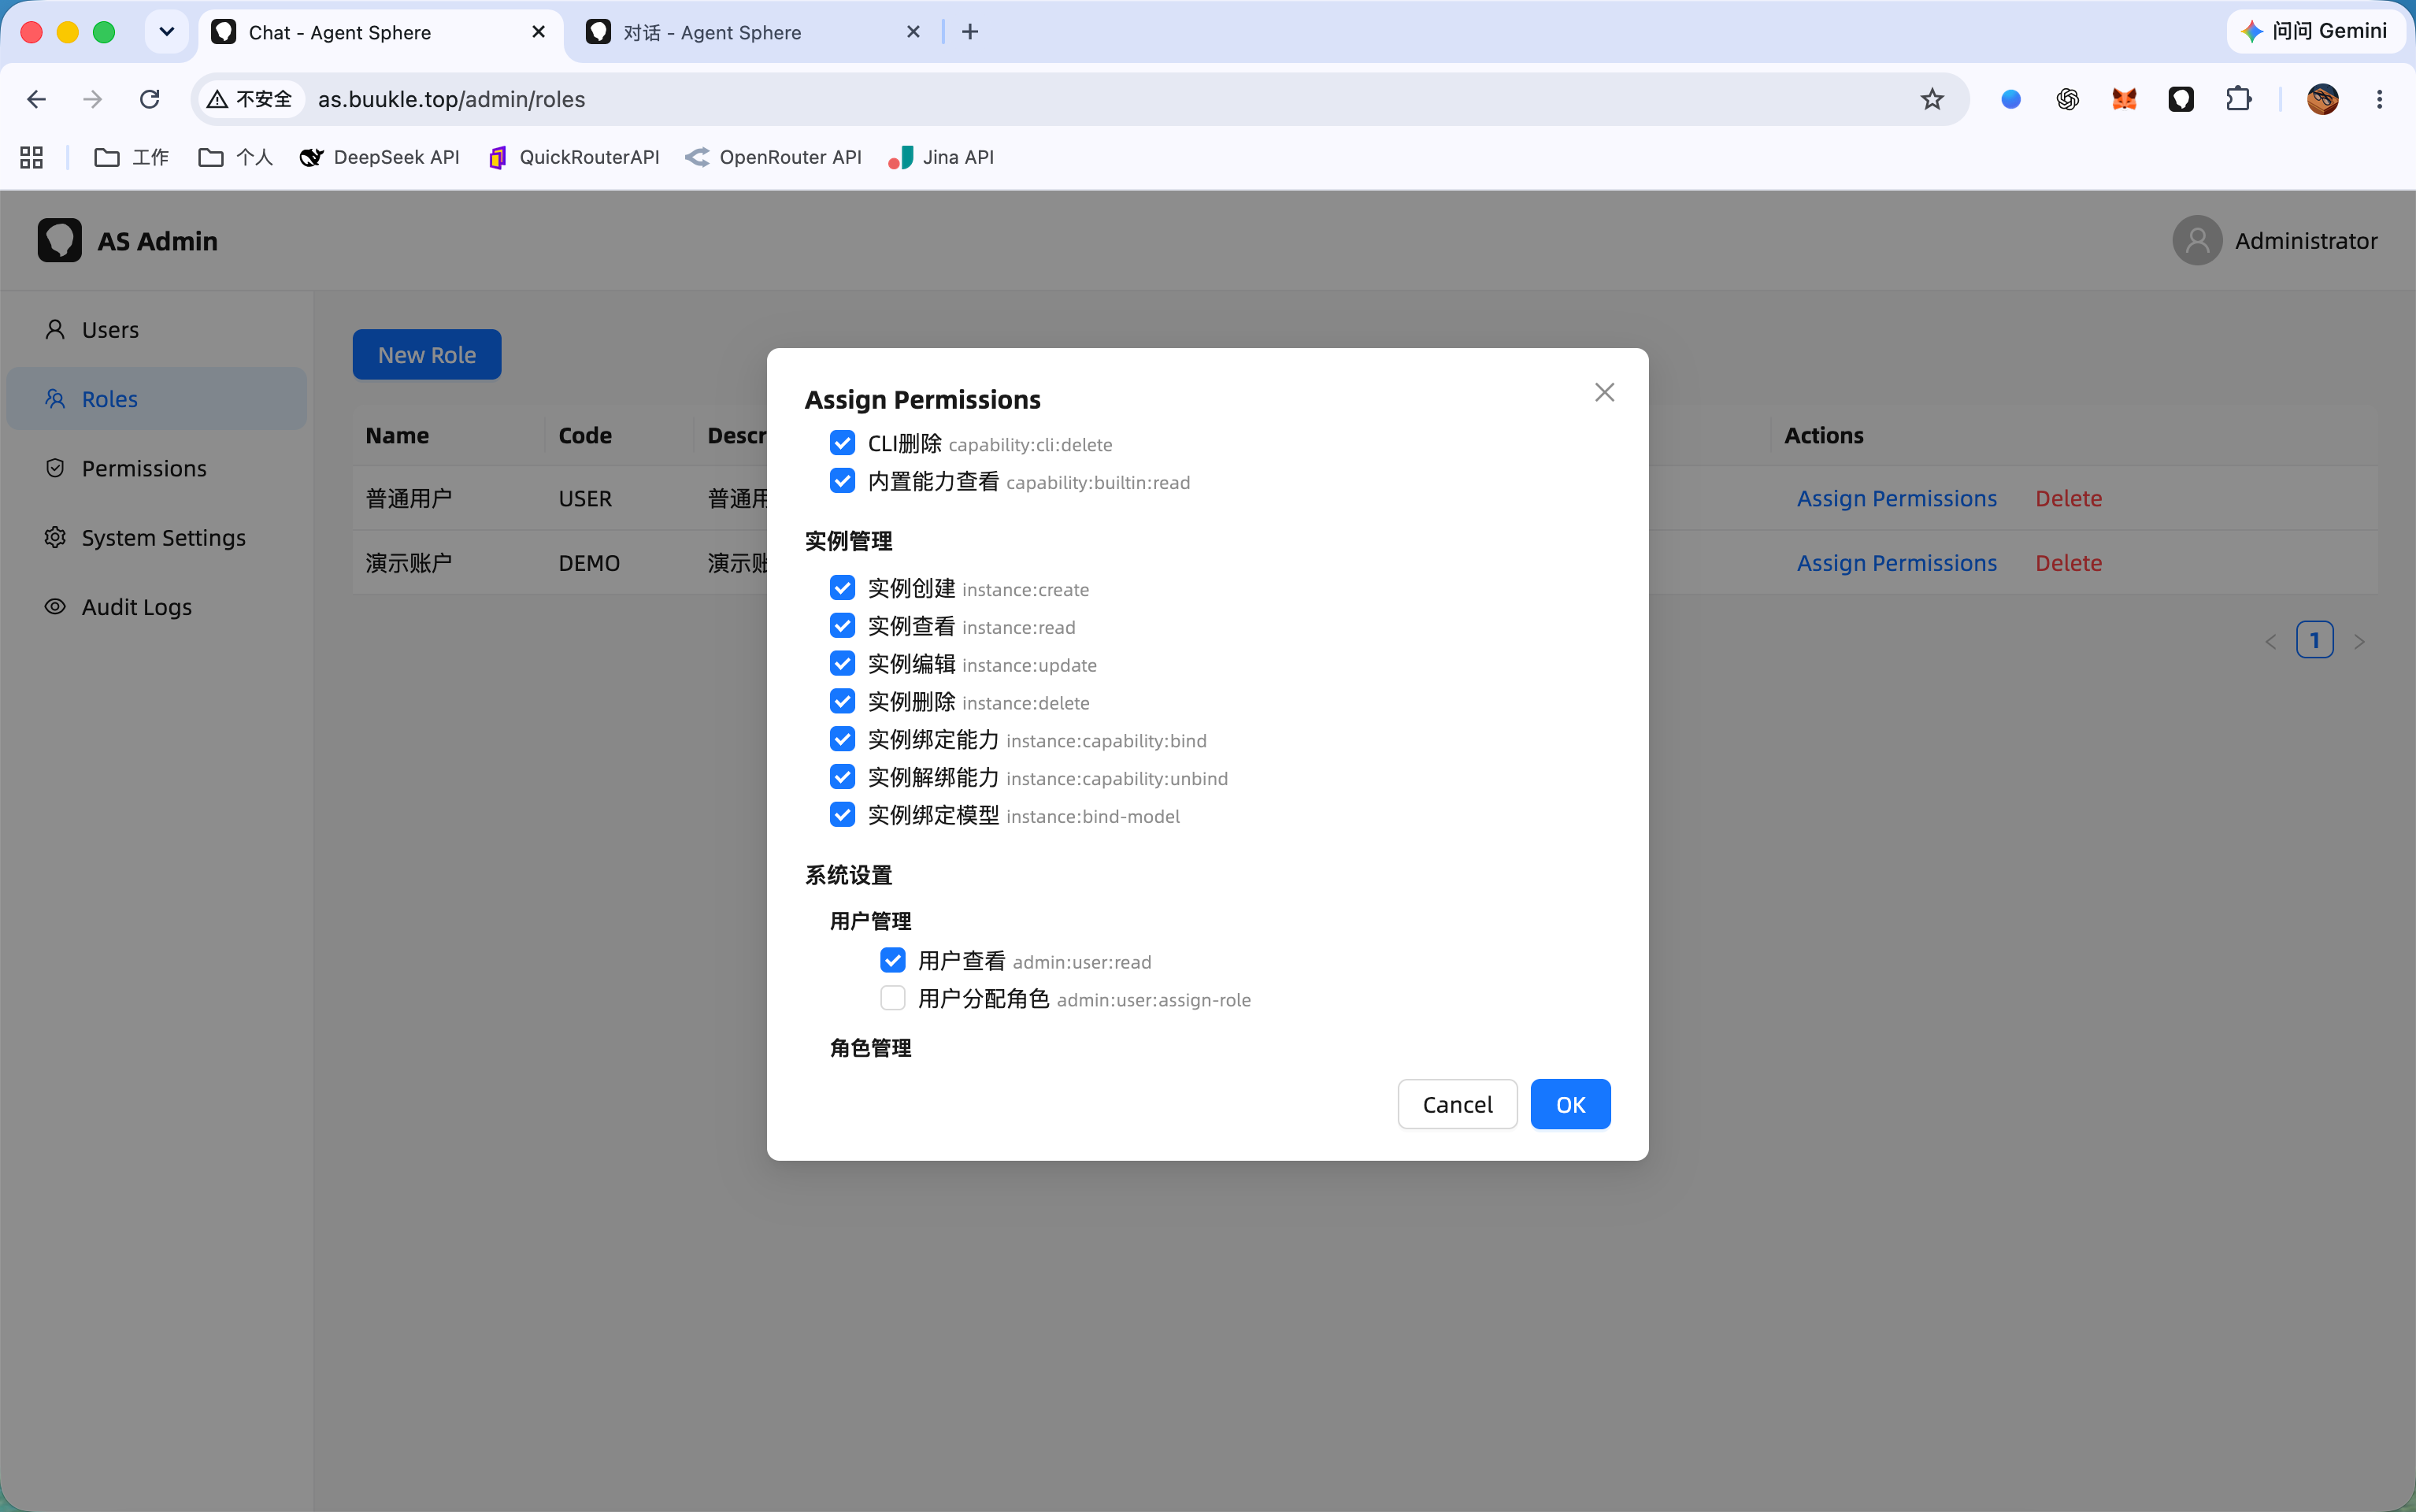Switch to the 对话 - Agent Sphere tab
This screenshot has width=2416, height=1512.
click(752, 32)
